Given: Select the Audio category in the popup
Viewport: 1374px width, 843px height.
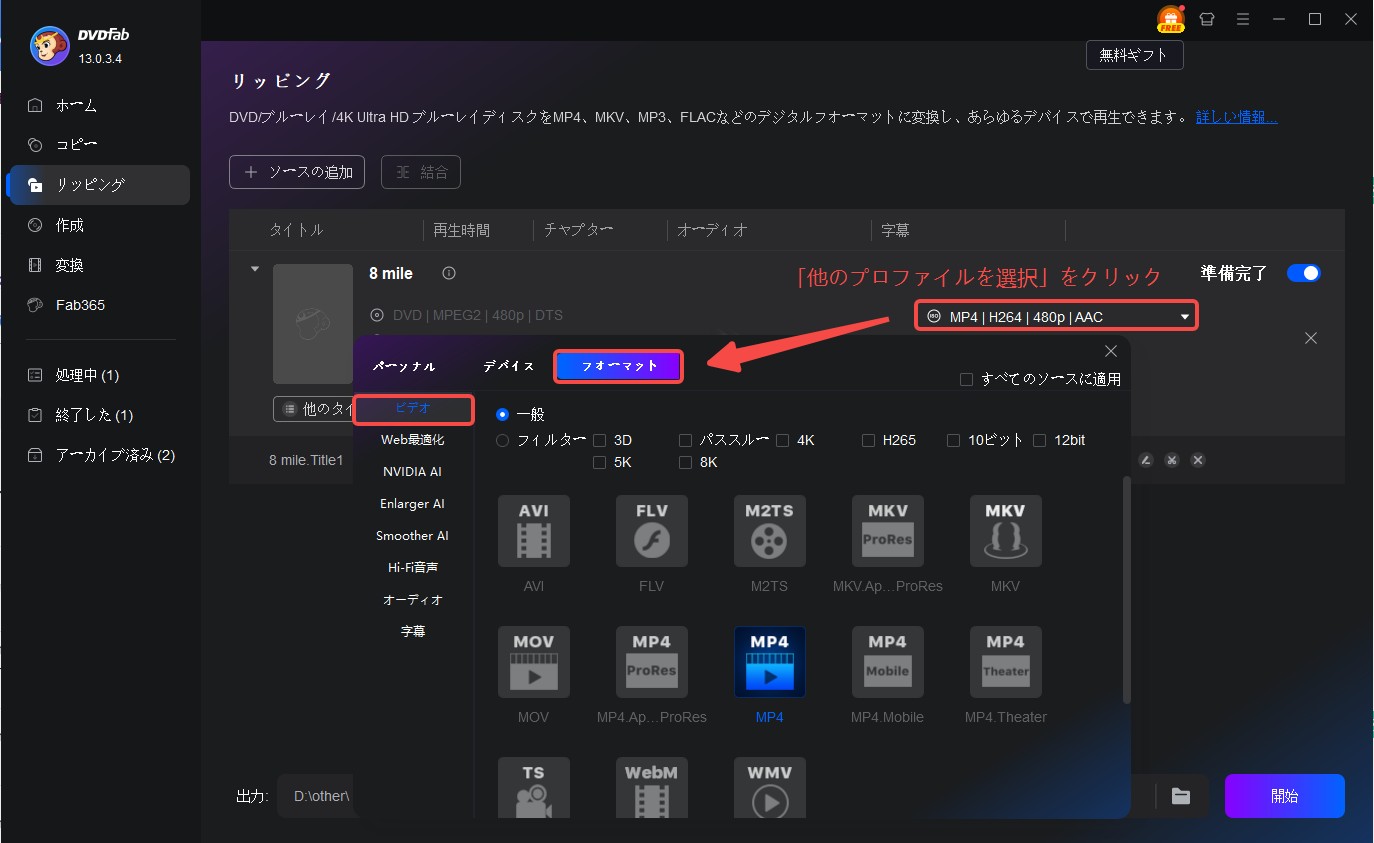Looking at the screenshot, I should coord(413,600).
